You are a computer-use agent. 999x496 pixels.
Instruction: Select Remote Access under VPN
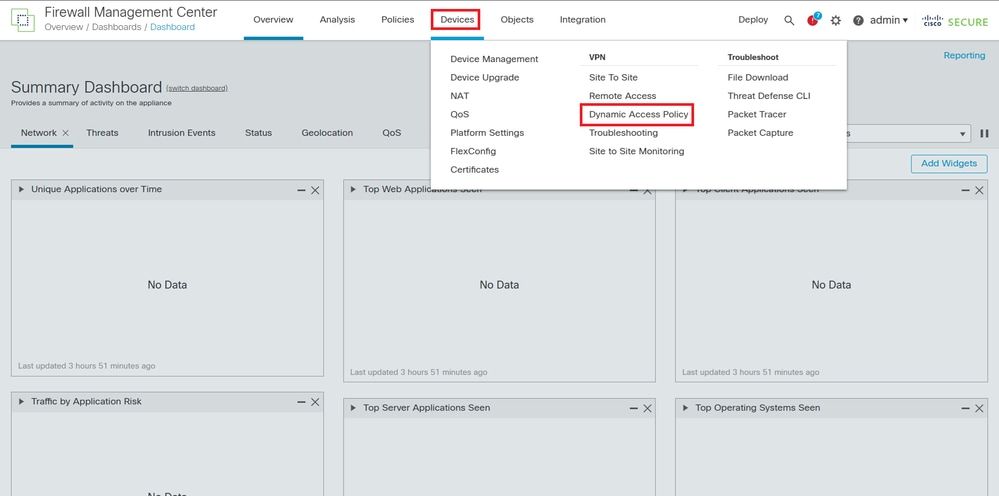pos(622,96)
